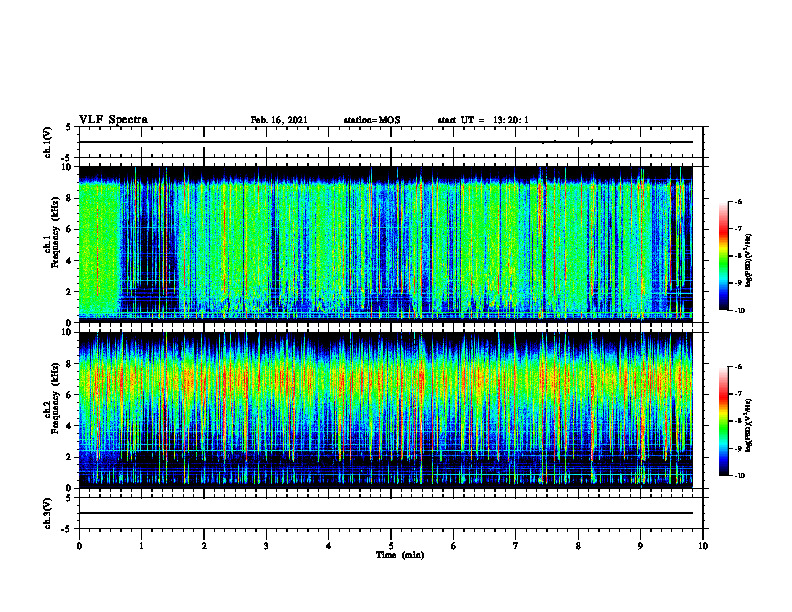Click the 'Time (min)' axis label
Viewport: 792px width, 612px height.
(400, 555)
